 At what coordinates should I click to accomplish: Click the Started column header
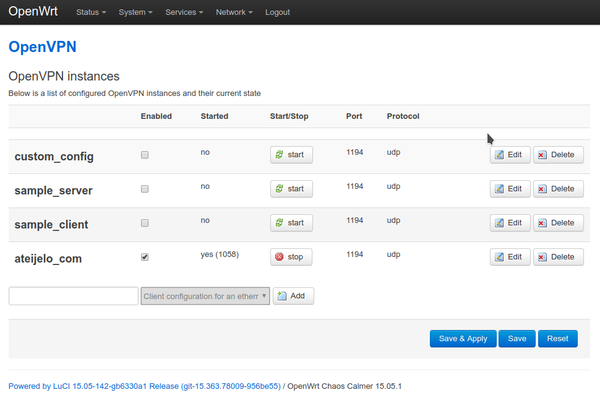click(x=214, y=116)
